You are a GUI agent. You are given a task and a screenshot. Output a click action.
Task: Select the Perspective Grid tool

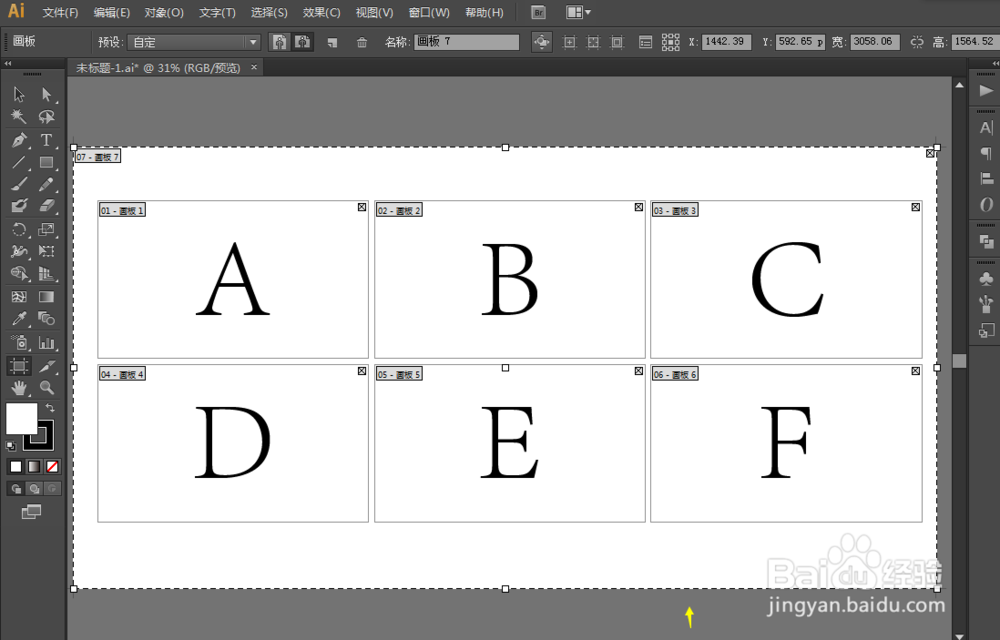(x=46, y=273)
